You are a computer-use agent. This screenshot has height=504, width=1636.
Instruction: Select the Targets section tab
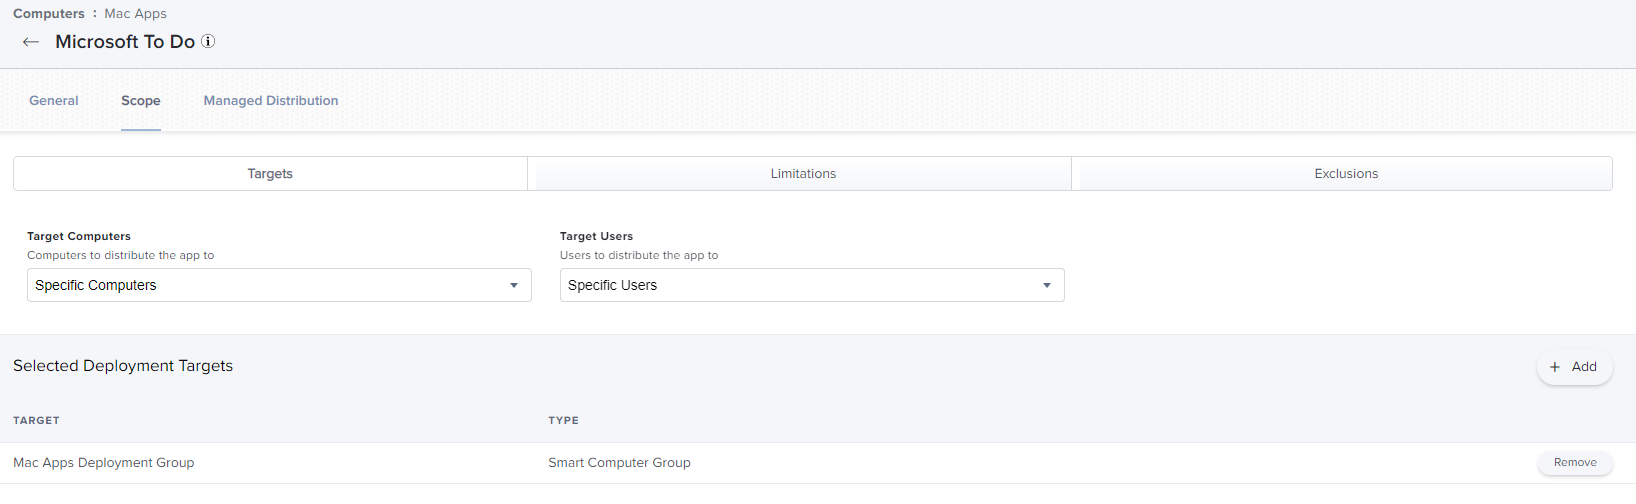point(270,173)
